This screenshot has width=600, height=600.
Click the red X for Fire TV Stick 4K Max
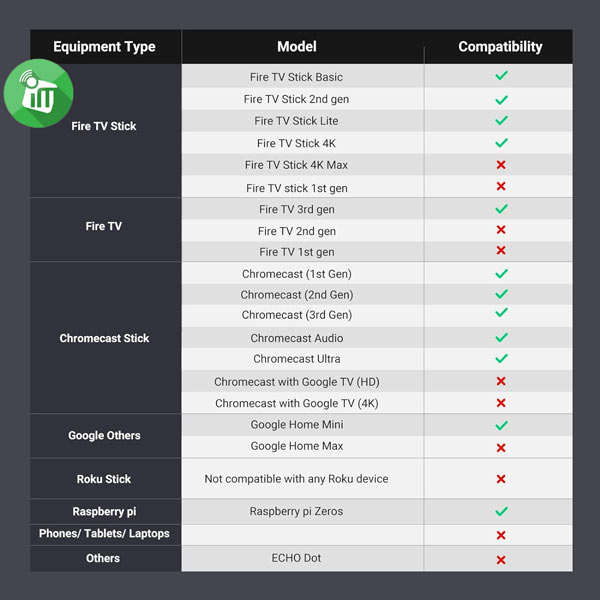pyautogui.click(x=501, y=165)
